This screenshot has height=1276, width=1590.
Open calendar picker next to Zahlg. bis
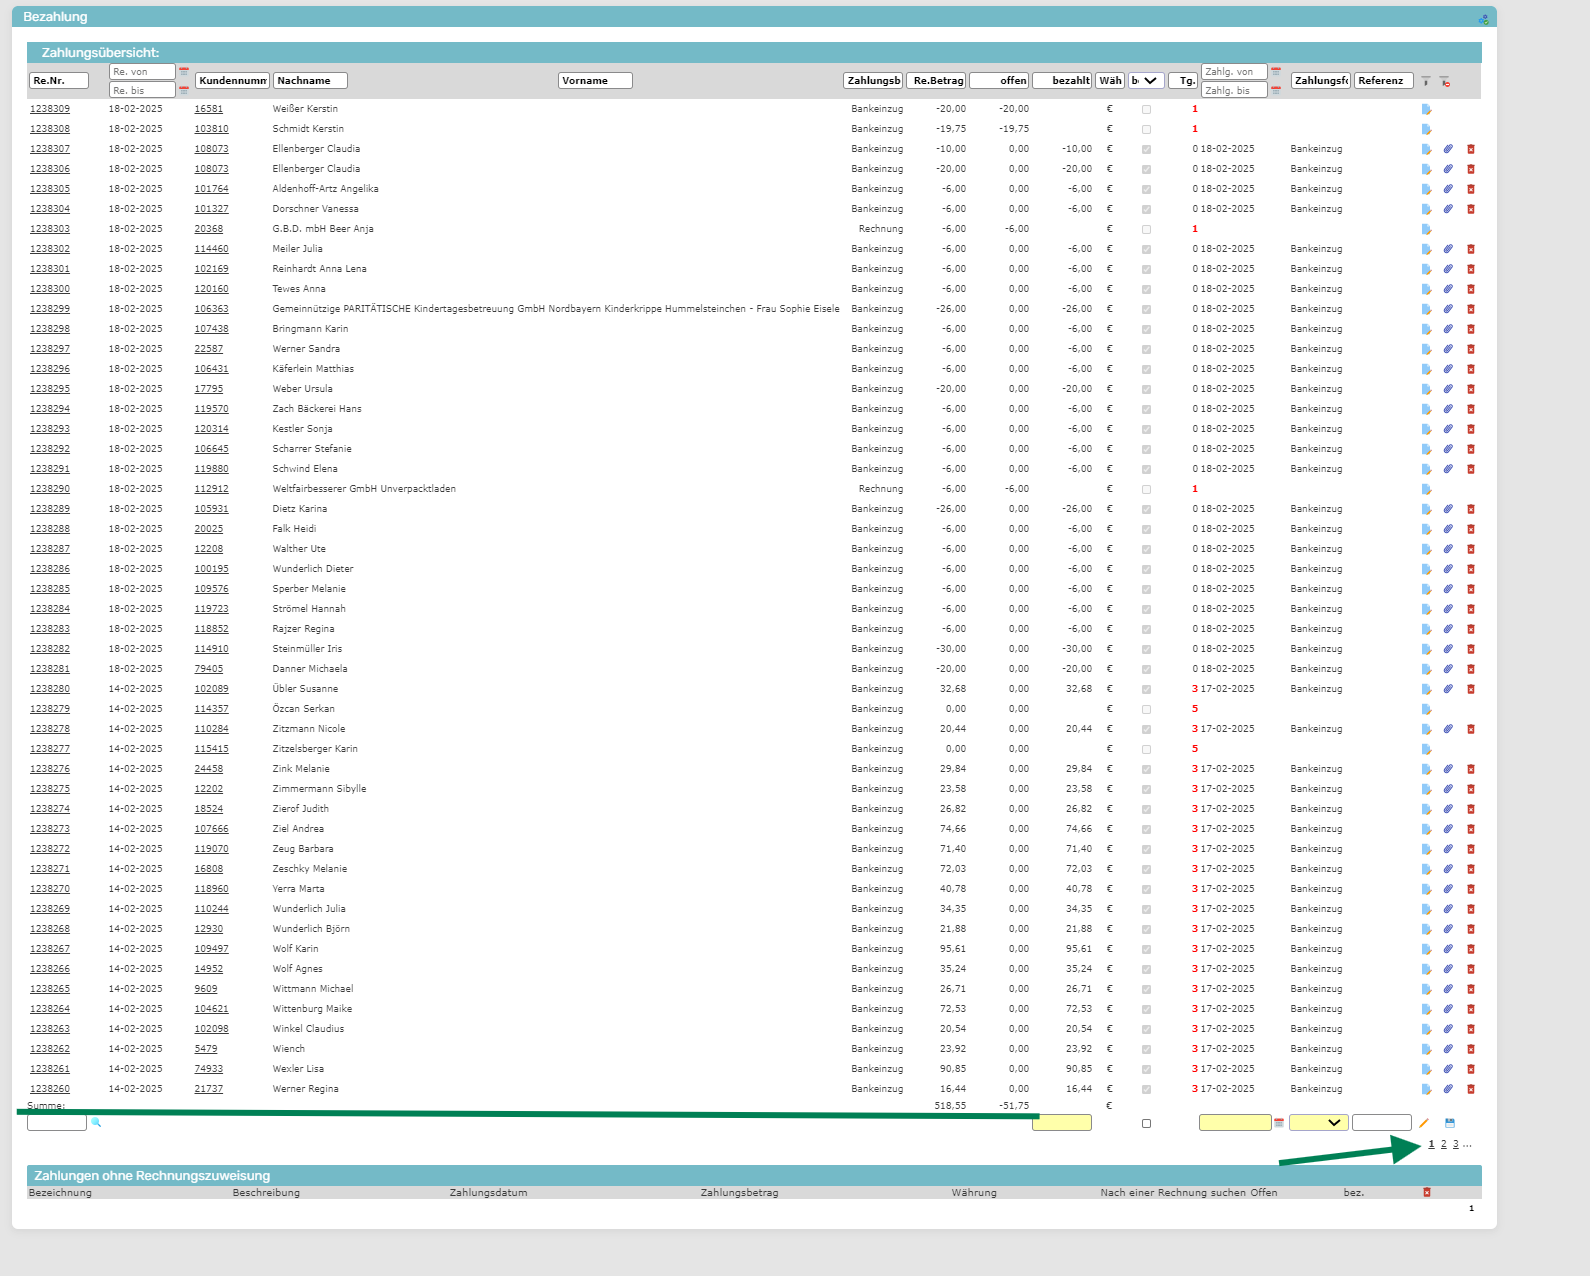[x=1276, y=90]
